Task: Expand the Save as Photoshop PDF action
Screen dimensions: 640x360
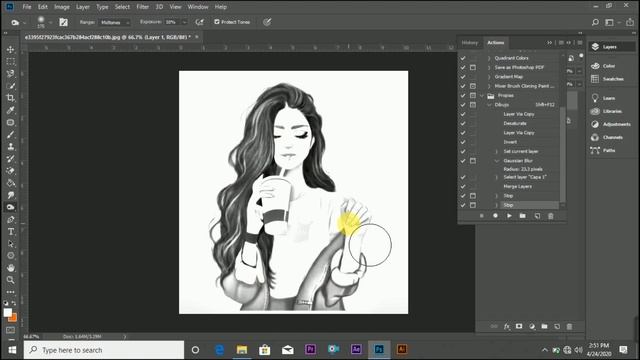Action: tap(489, 67)
